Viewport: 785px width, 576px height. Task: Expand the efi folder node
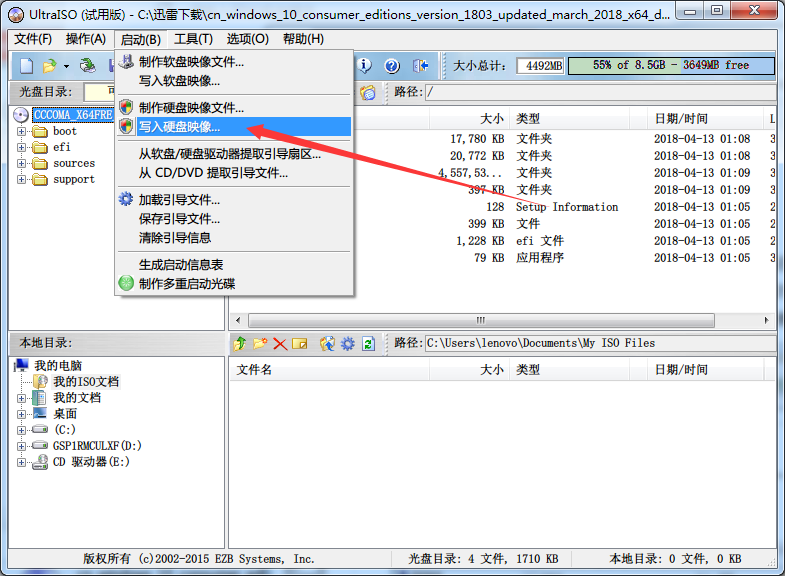tap(21, 148)
